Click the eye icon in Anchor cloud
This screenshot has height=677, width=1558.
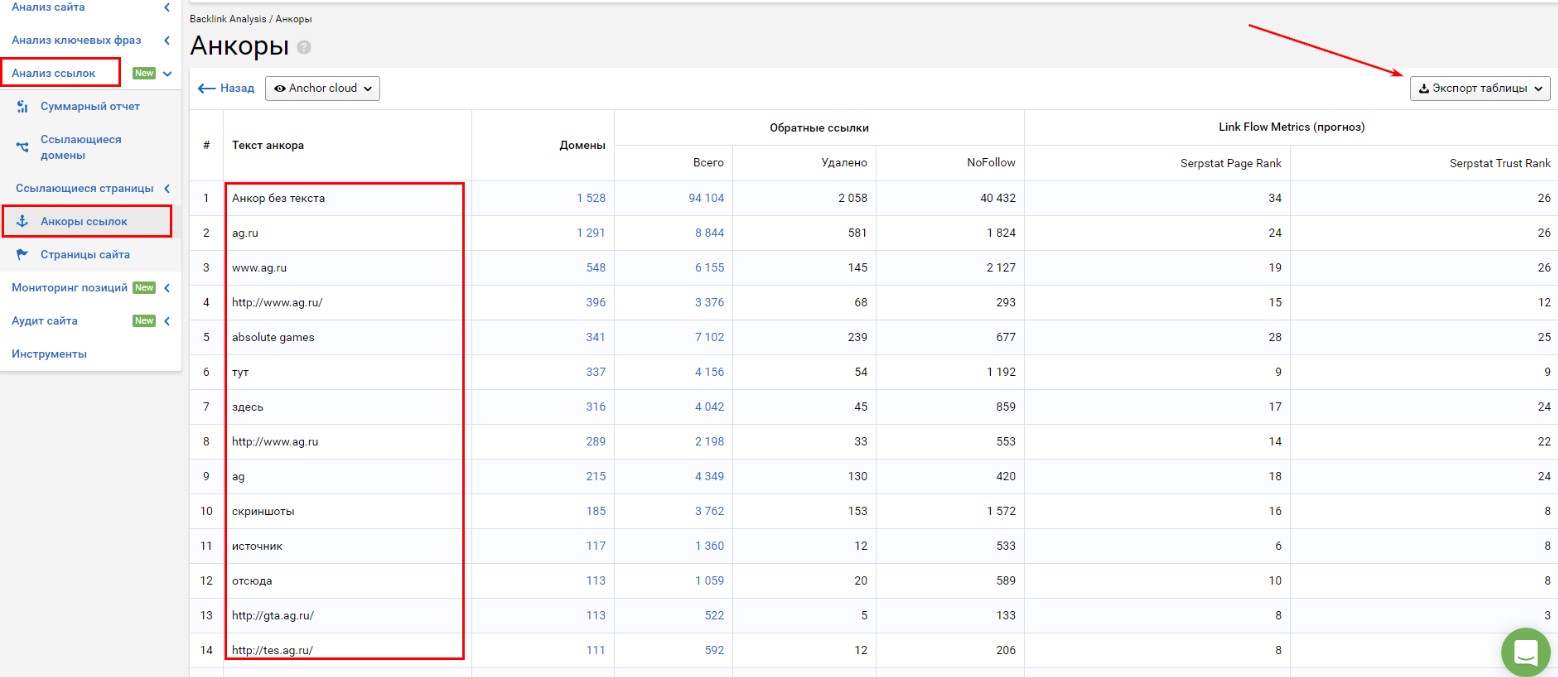point(280,88)
